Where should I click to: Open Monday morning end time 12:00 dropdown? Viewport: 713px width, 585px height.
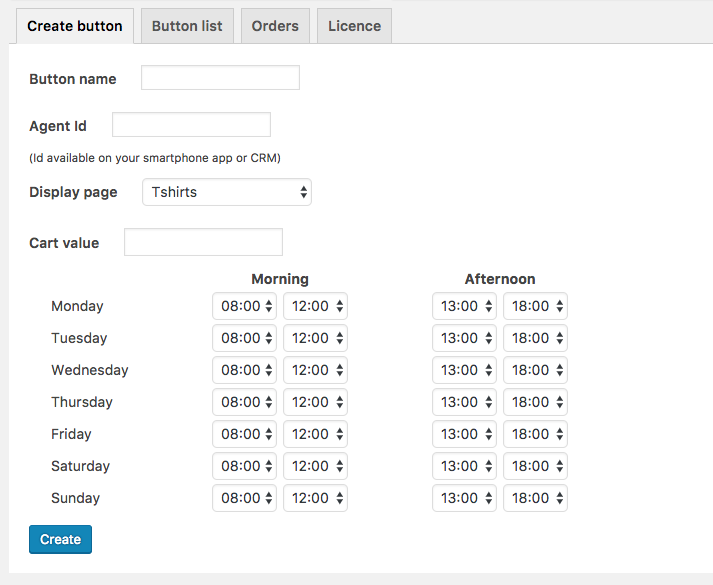point(316,306)
